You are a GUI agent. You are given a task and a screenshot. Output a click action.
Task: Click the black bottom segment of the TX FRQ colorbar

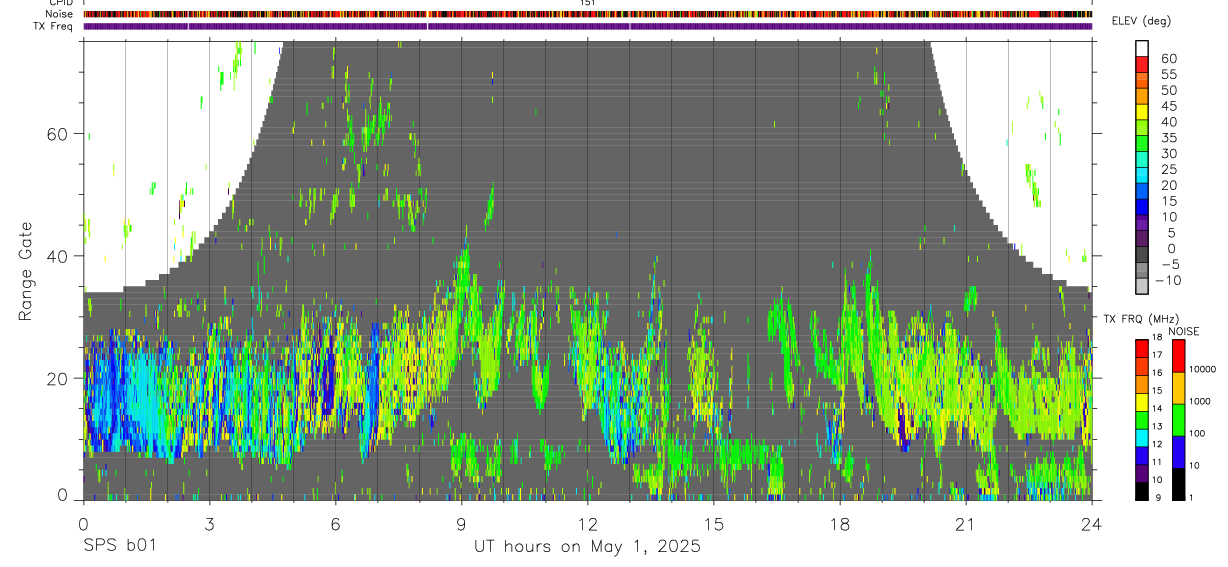point(1142,491)
